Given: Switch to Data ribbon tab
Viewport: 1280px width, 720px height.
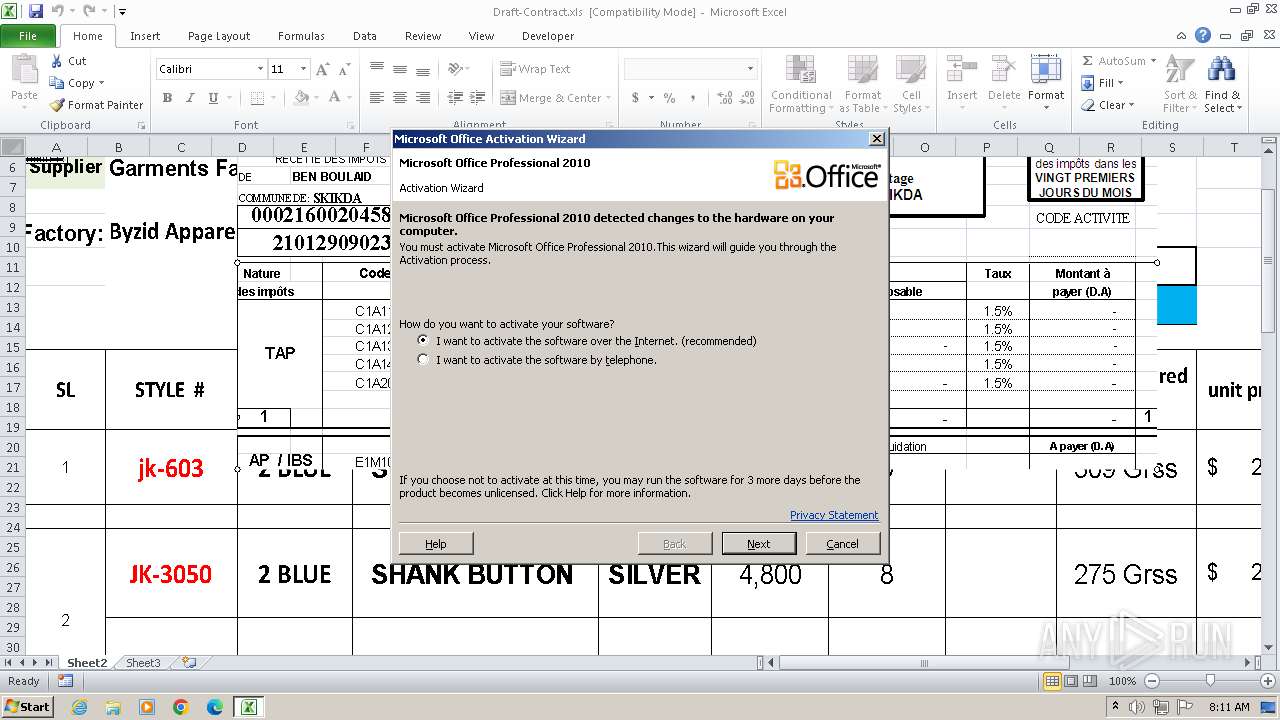Looking at the screenshot, I should [365, 36].
